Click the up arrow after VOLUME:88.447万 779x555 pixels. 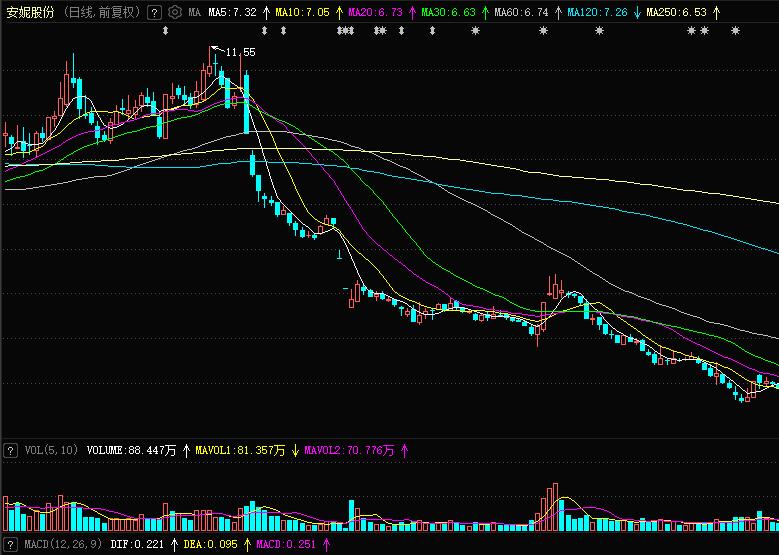tap(186, 451)
